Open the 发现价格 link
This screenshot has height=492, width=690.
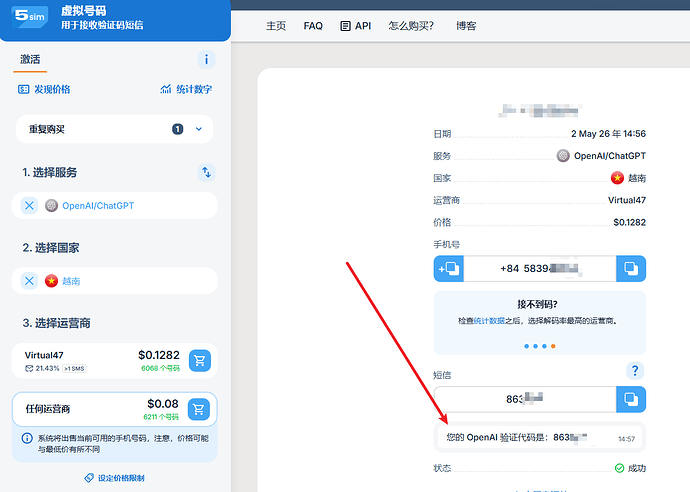tap(52, 89)
